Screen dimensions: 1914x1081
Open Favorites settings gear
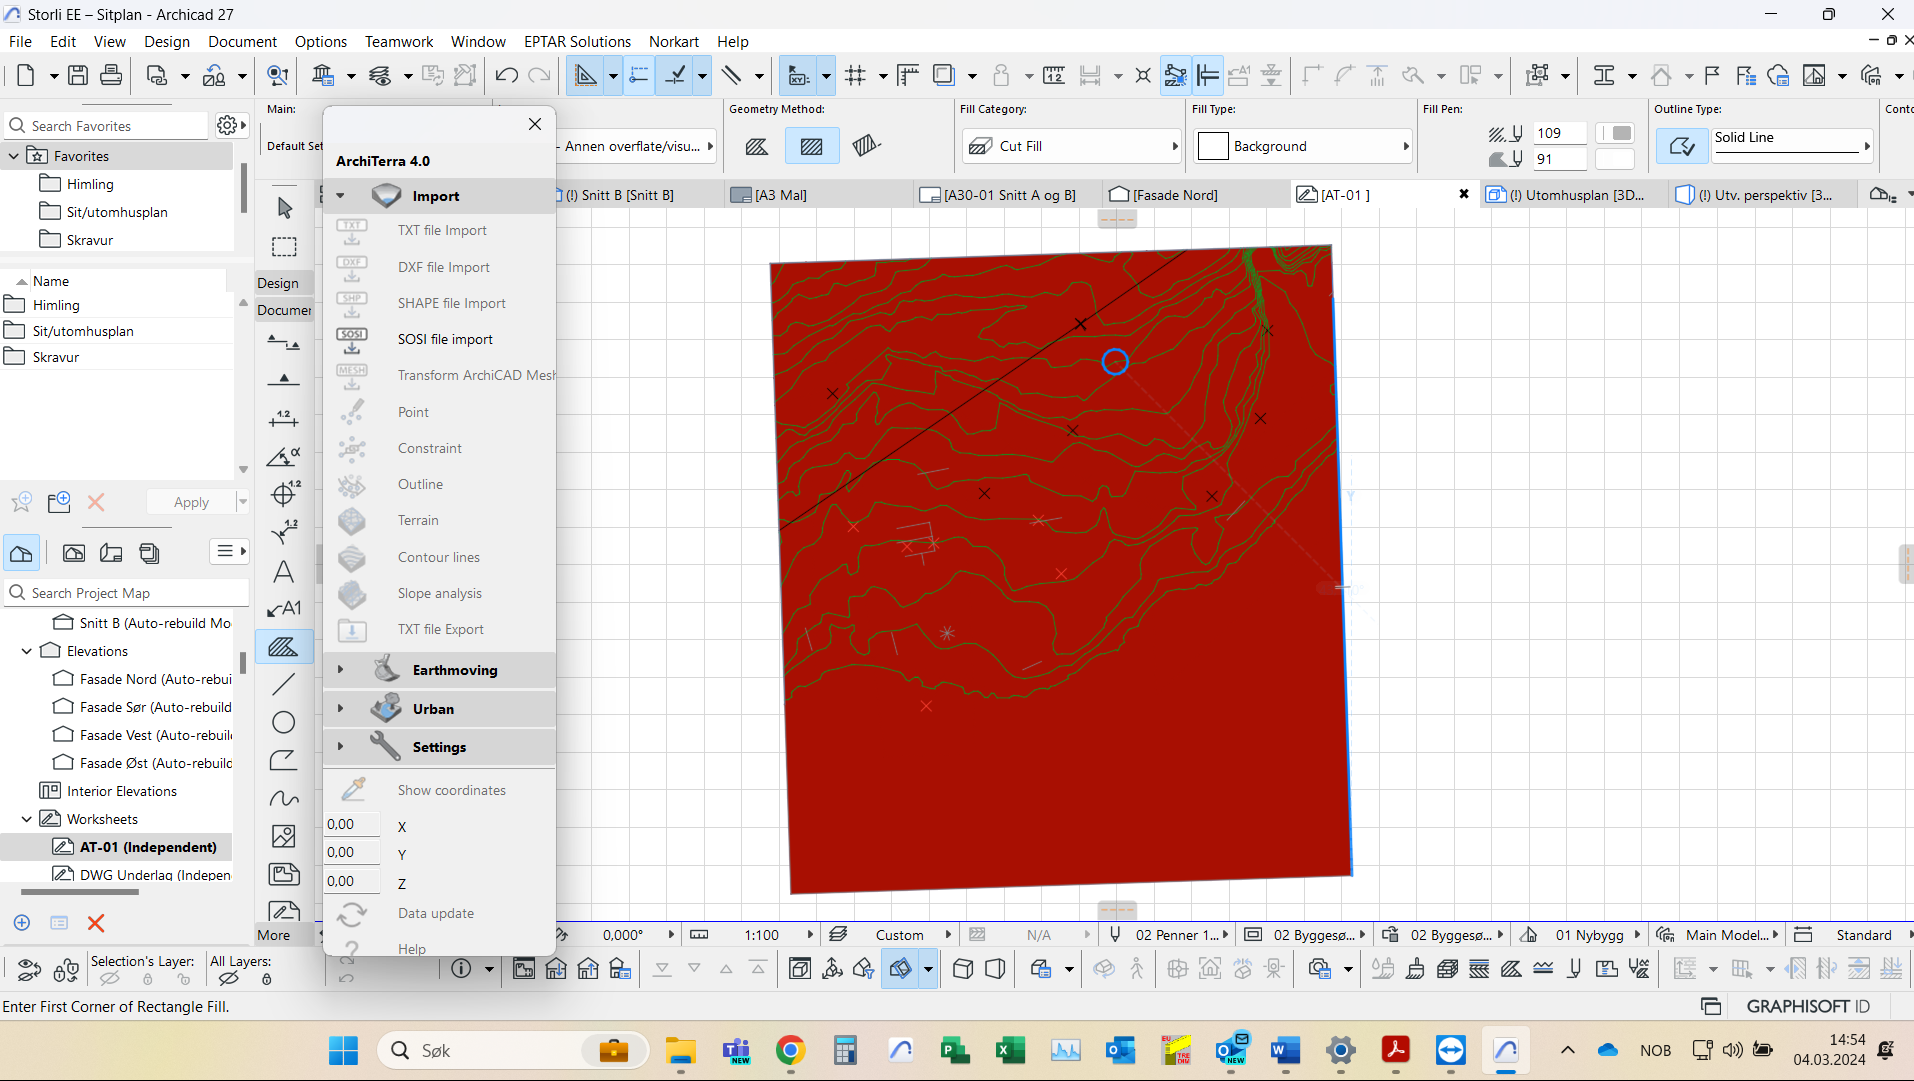pos(228,125)
